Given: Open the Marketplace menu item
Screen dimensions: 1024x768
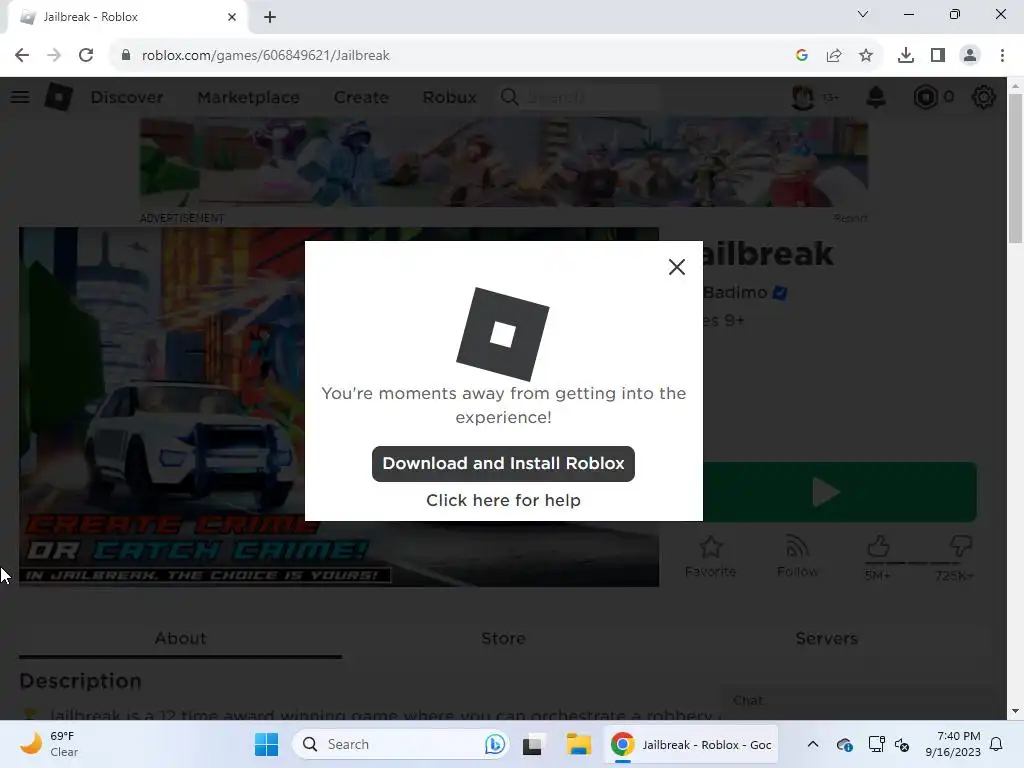Looking at the screenshot, I should (x=248, y=97).
